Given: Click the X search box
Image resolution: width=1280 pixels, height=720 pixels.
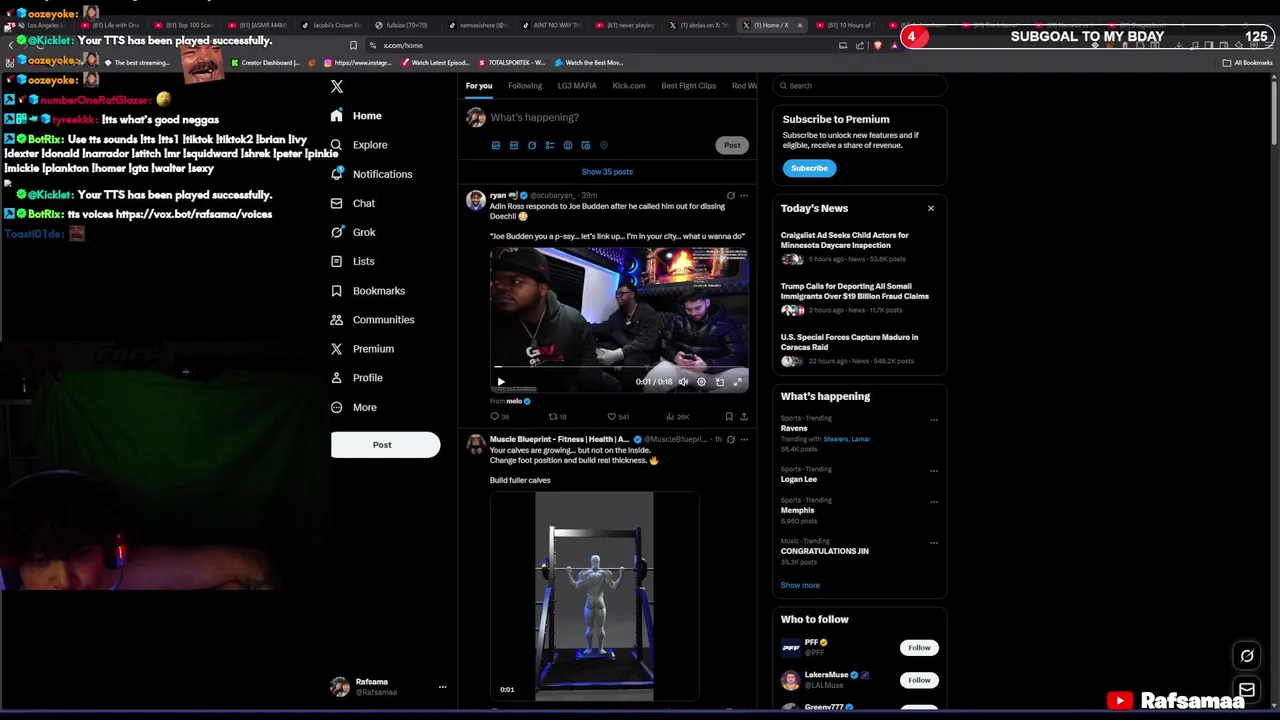Looking at the screenshot, I should coord(860,86).
